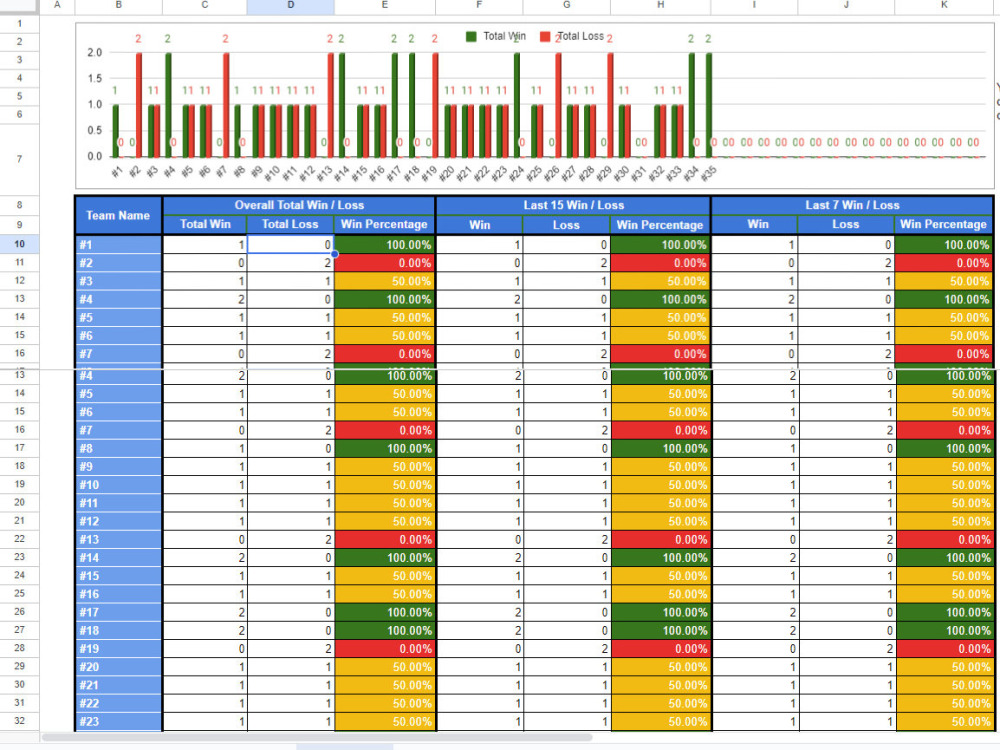This screenshot has width=1000, height=750.
Task: Select the Total Win legend color square
Action: (x=471, y=36)
